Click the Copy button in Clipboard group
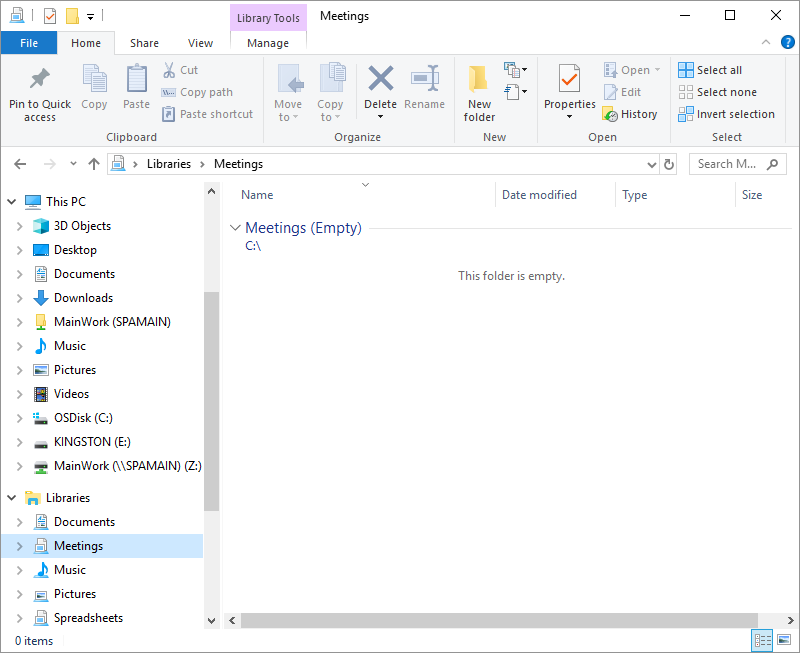Screen dimensions: 800x653 coord(94,87)
